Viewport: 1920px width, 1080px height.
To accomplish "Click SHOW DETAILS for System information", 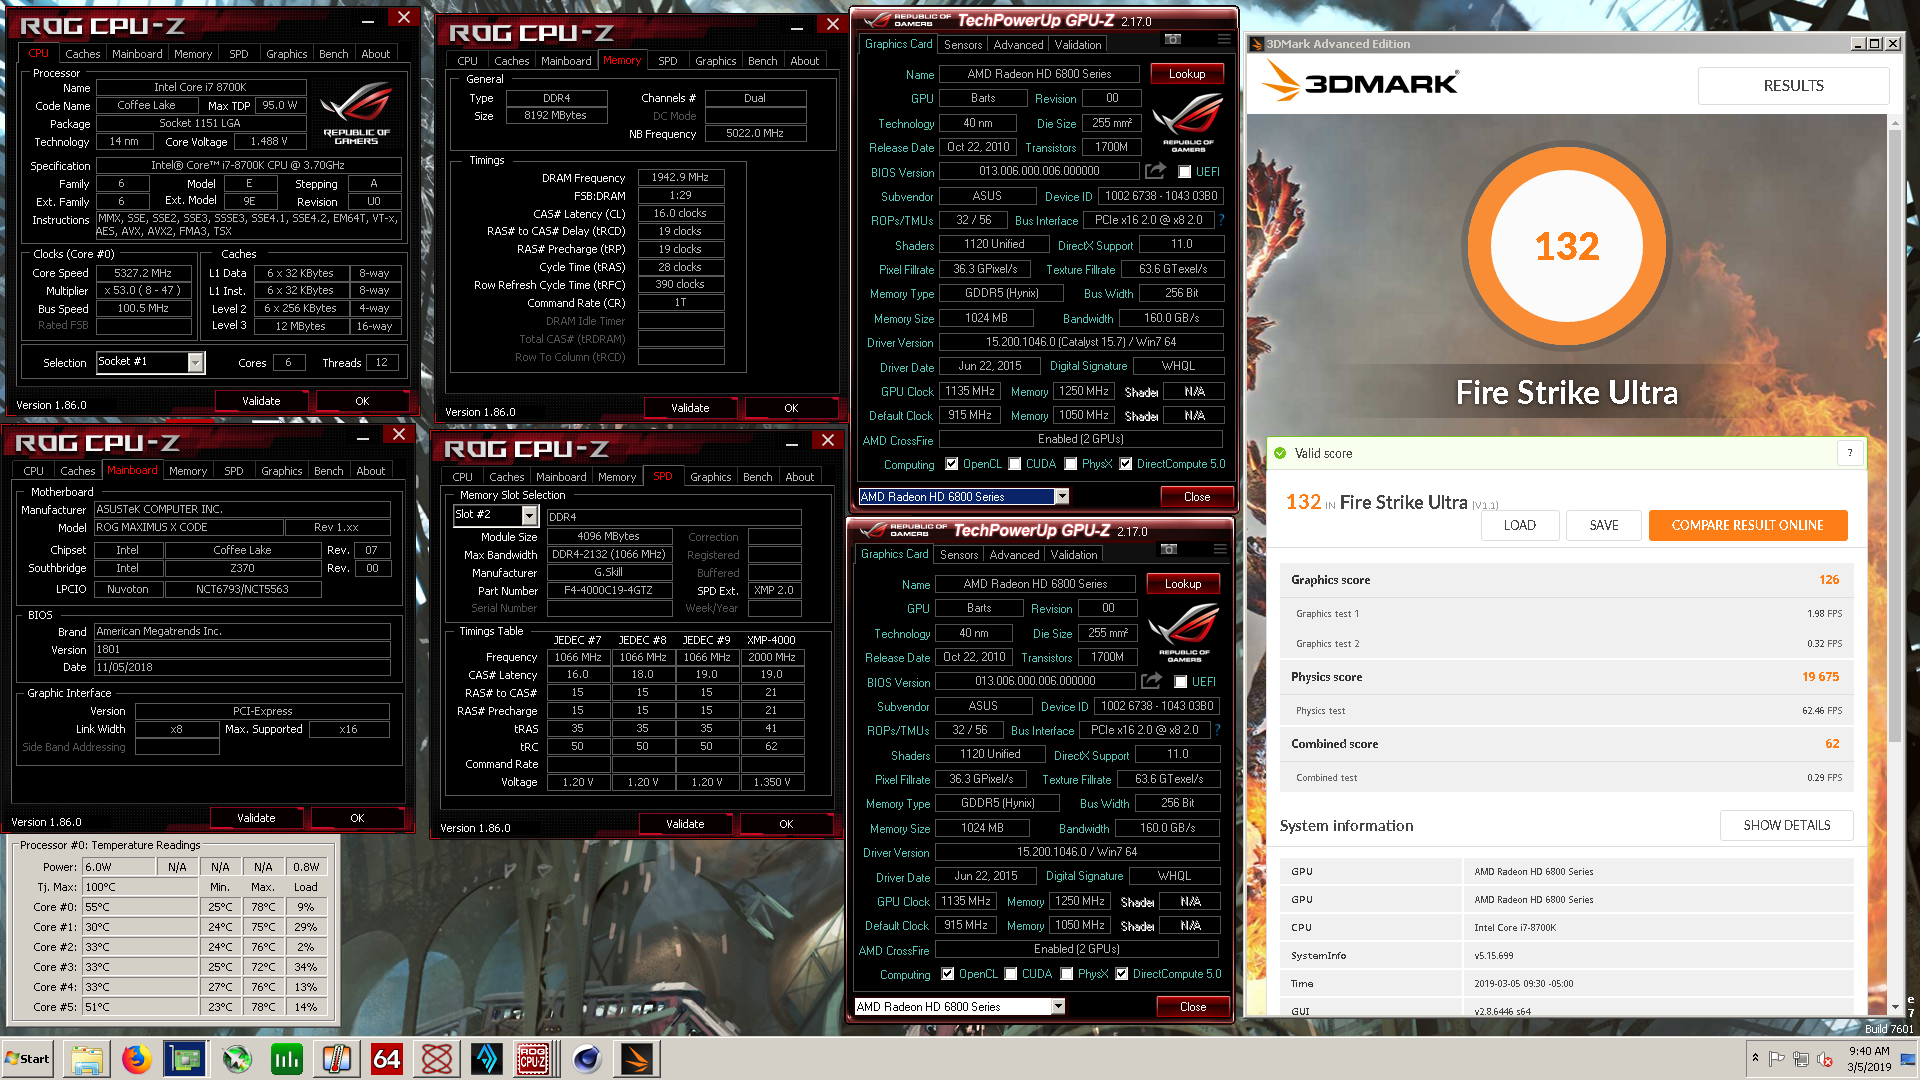I will pos(1787,825).
